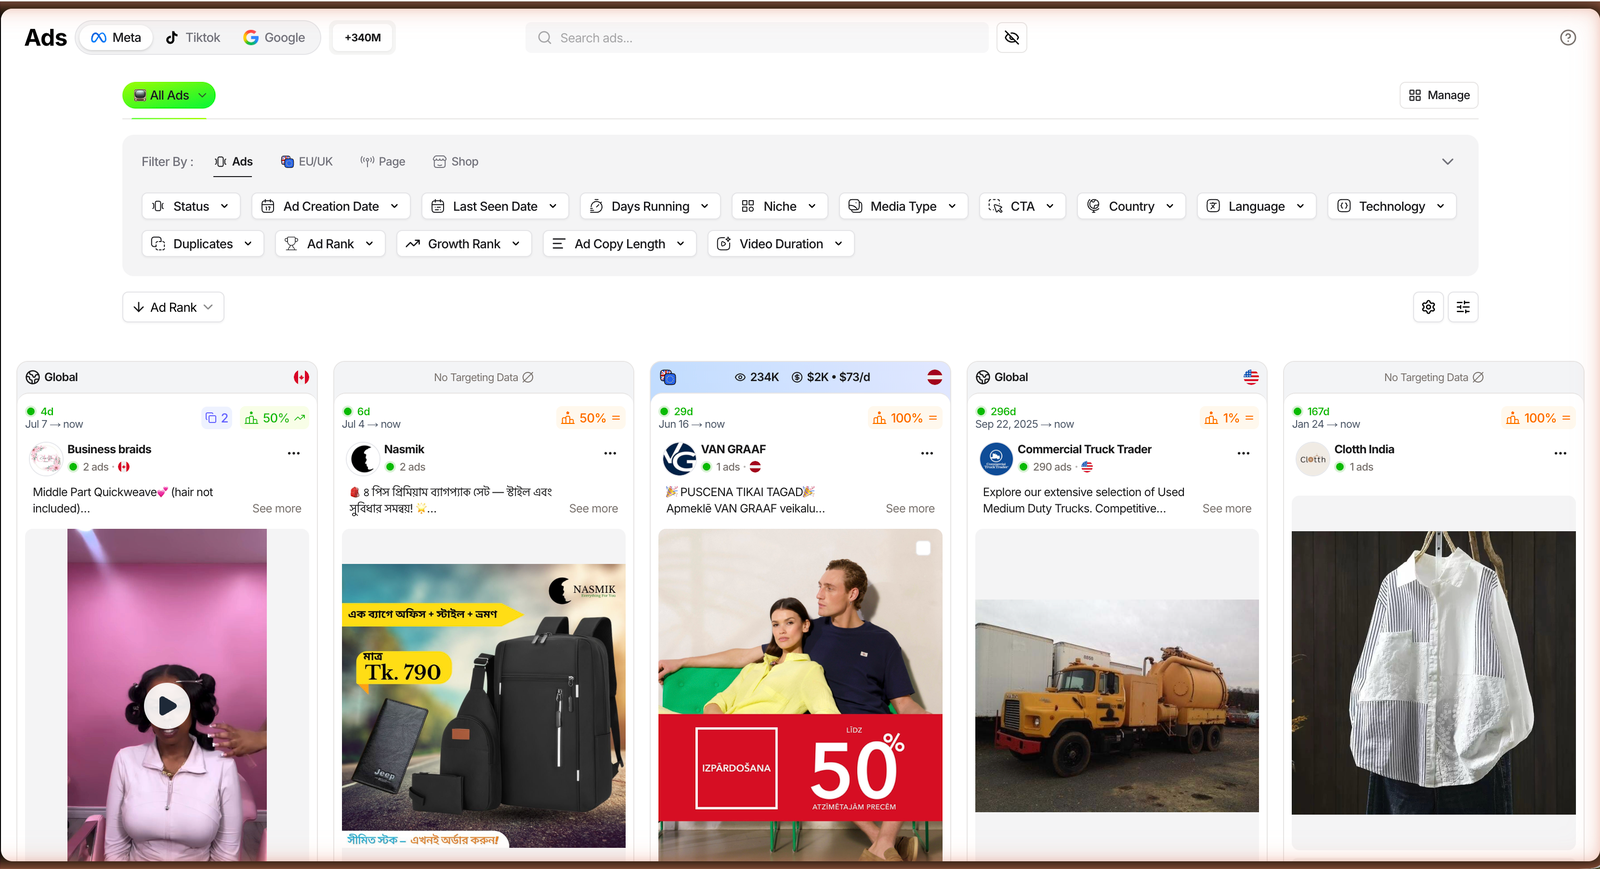
Task: Click the green All Ads button
Action: (169, 95)
